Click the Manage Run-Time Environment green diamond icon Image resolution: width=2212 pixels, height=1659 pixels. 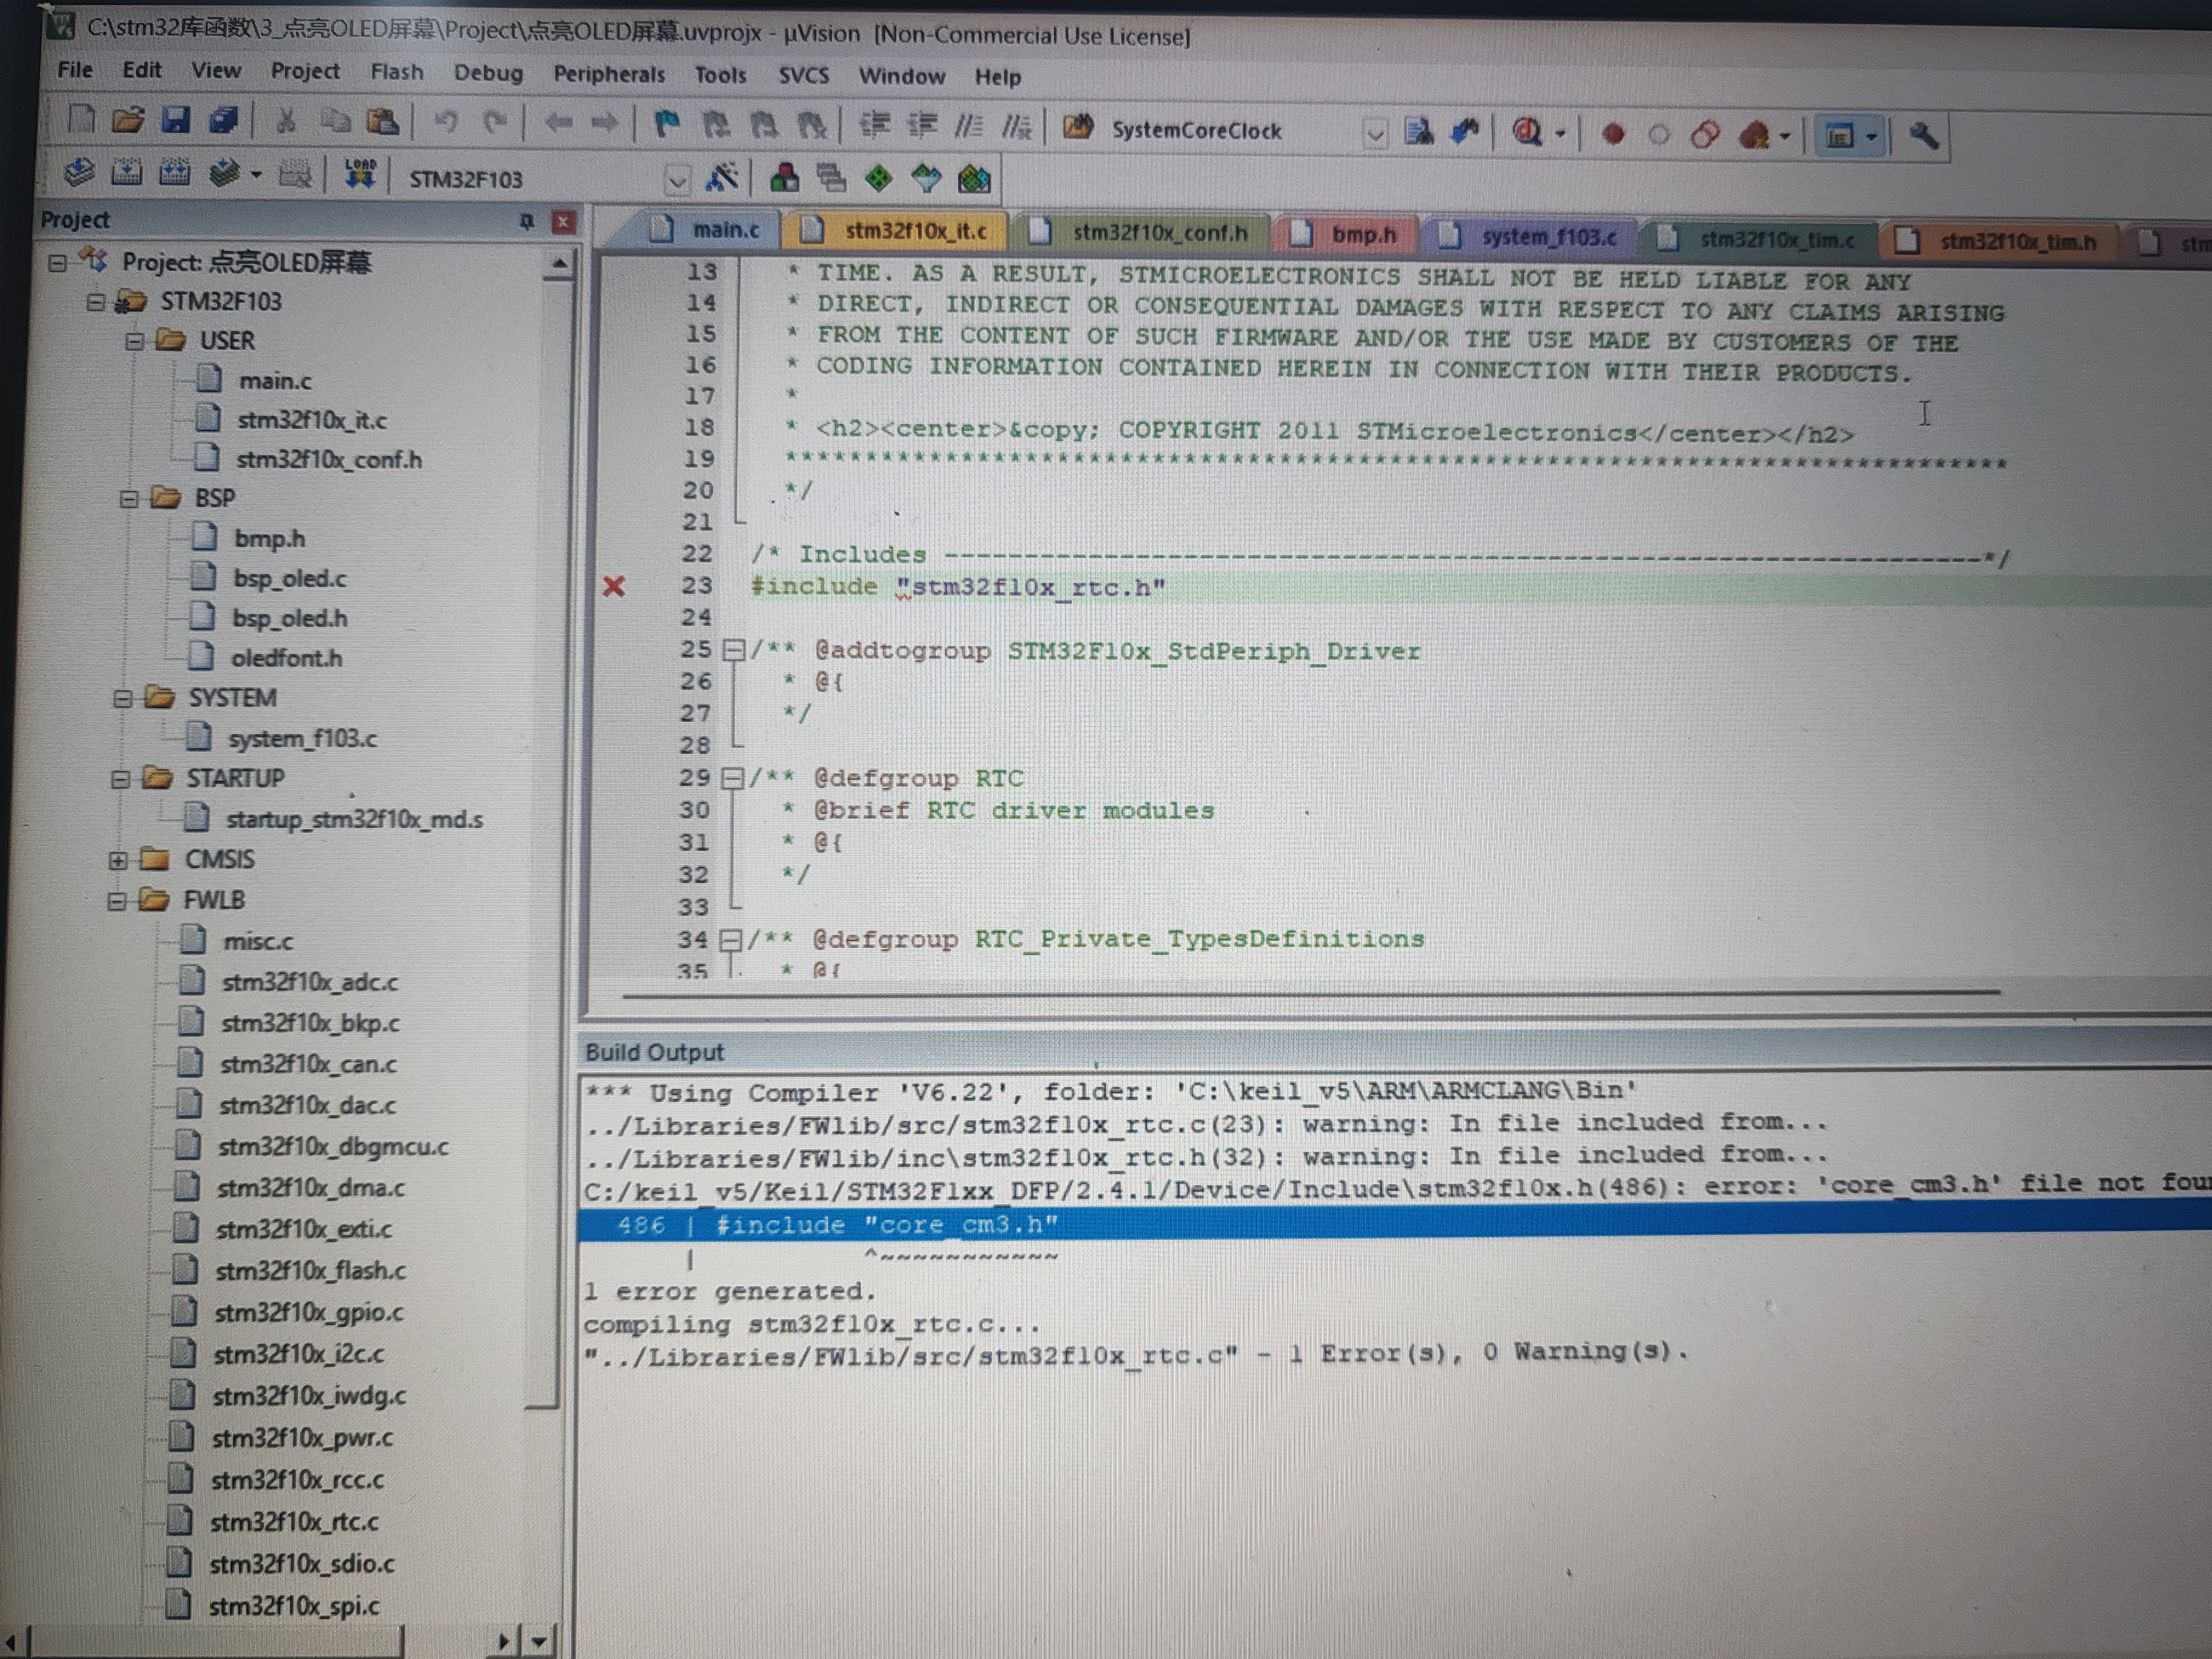pos(878,178)
